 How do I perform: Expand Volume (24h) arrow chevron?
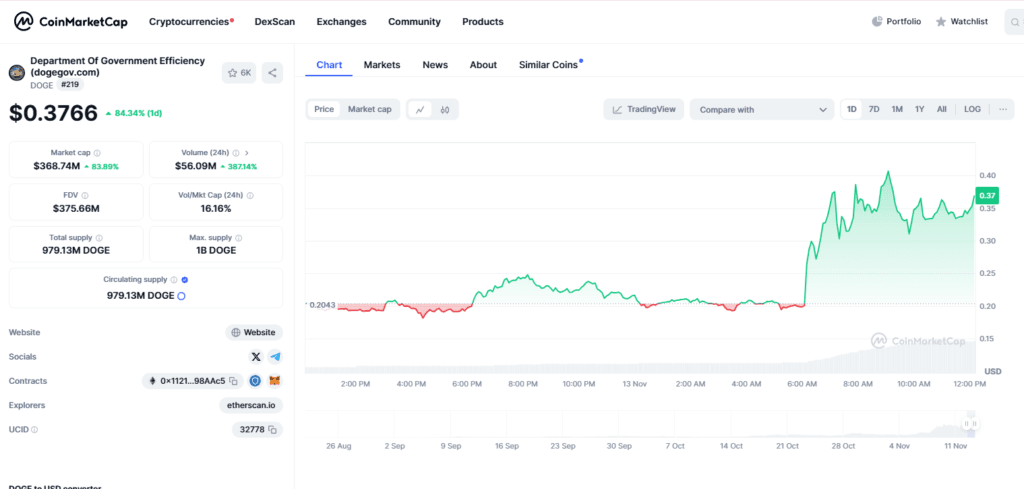(x=247, y=153)
